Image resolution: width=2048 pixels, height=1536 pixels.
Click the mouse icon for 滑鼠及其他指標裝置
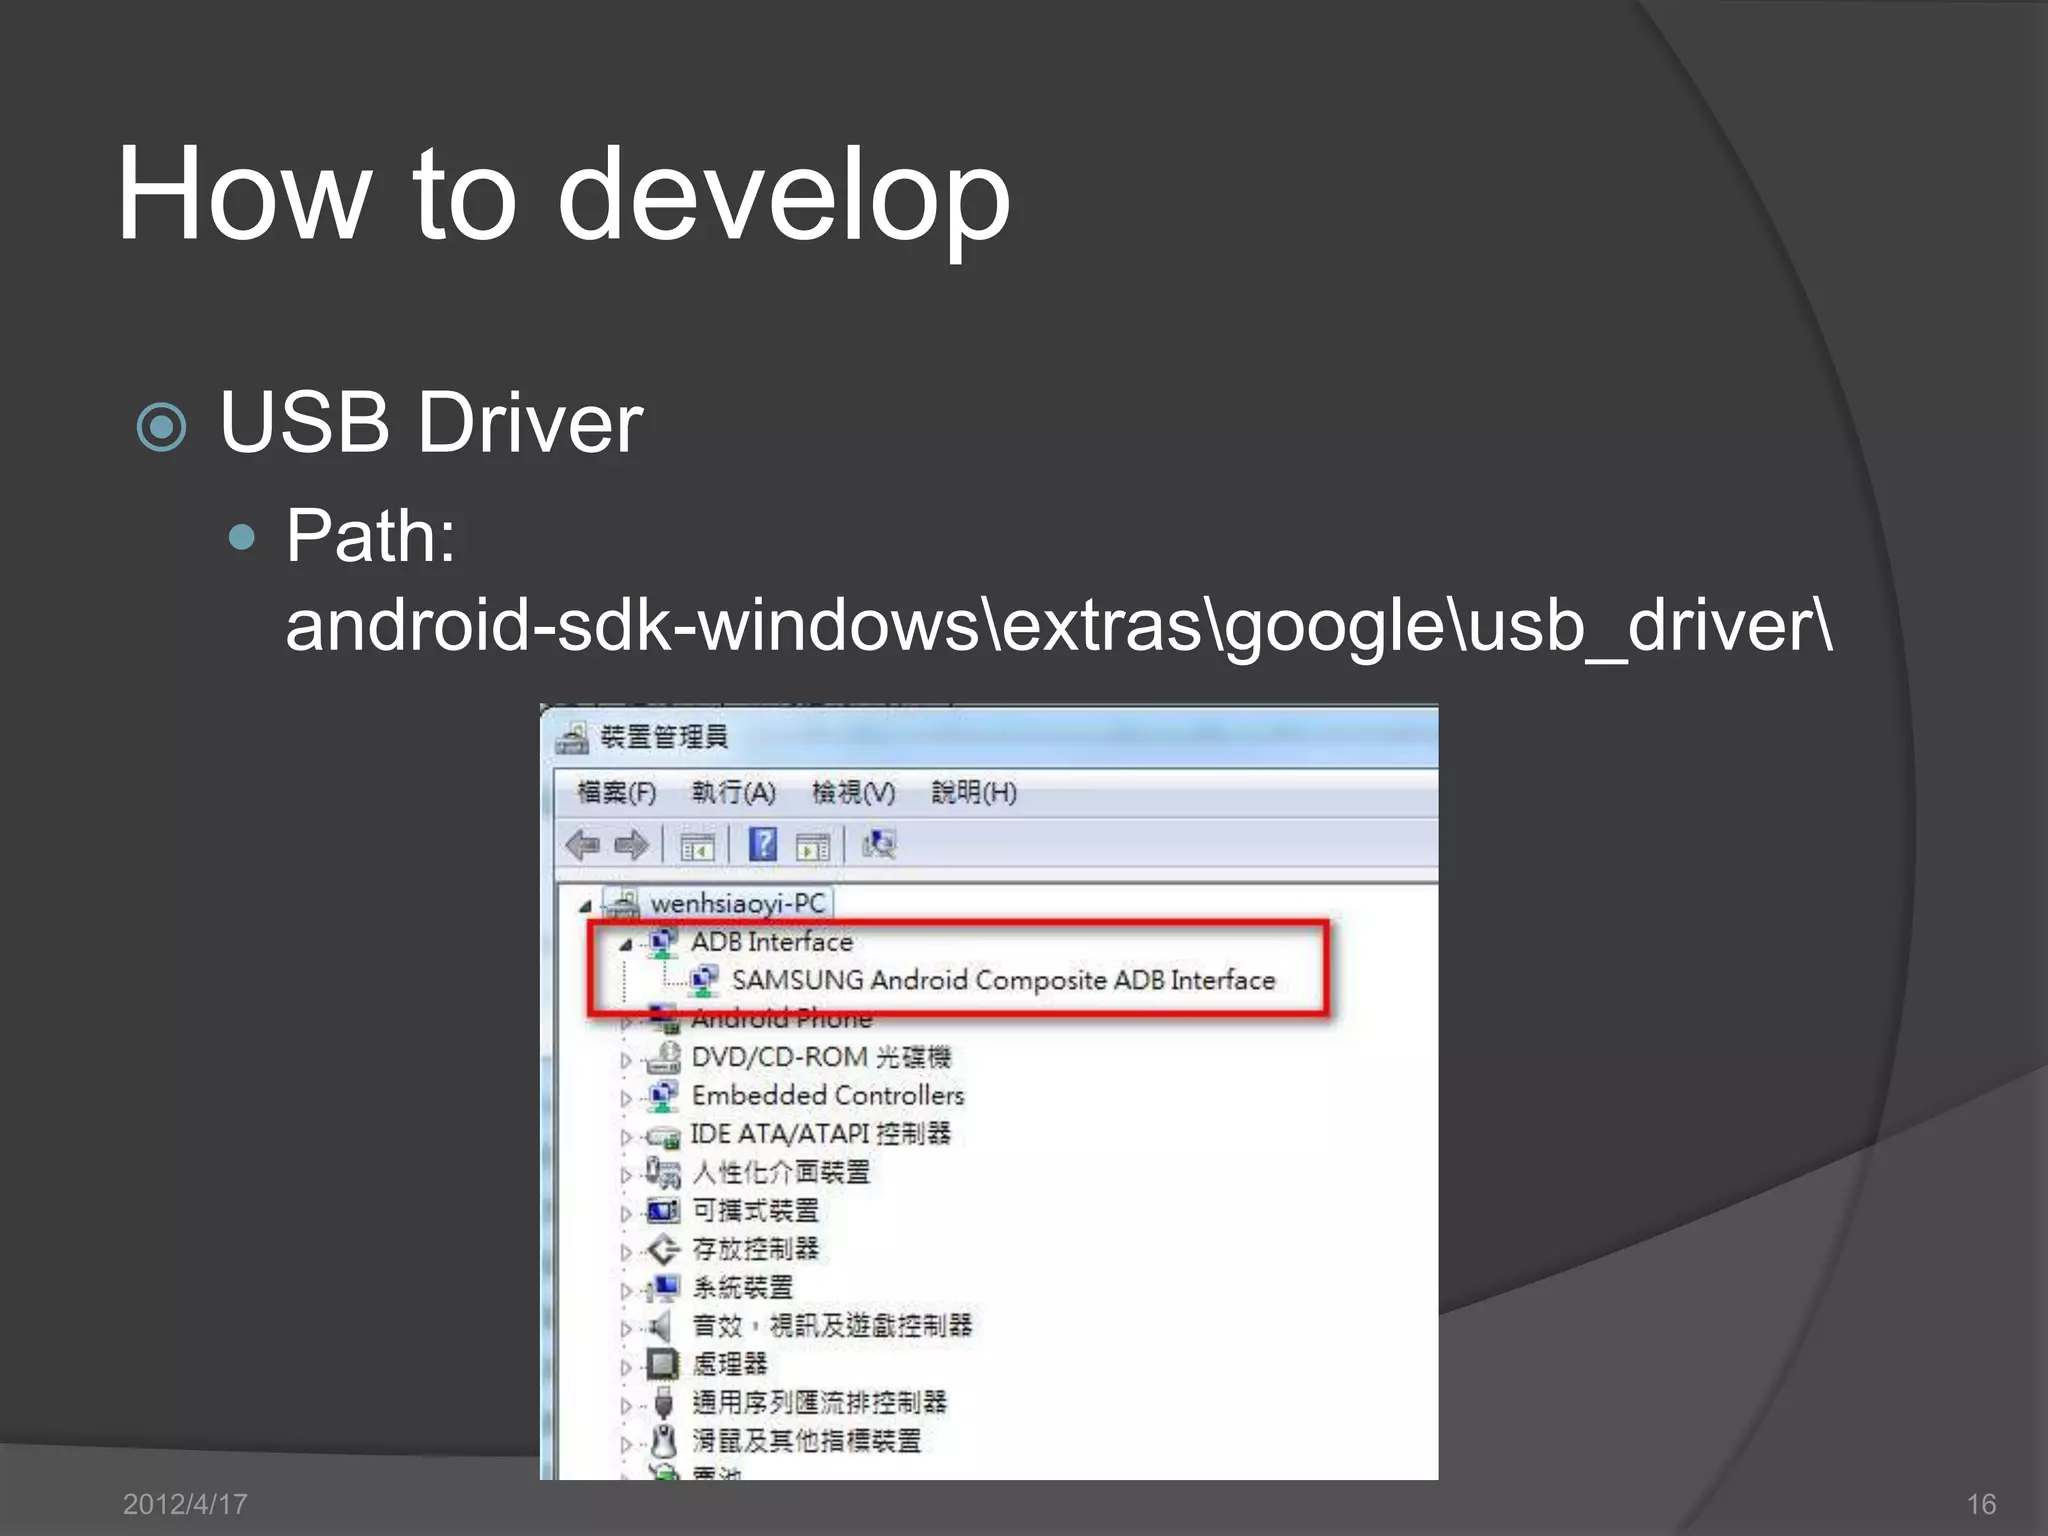click(x=663, y=1441)
